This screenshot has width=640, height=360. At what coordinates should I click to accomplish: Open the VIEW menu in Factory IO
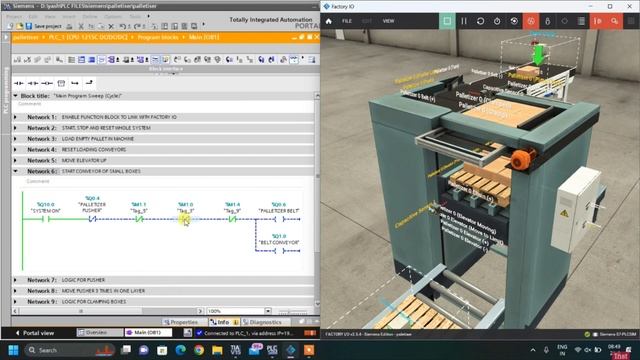(388, 21)
